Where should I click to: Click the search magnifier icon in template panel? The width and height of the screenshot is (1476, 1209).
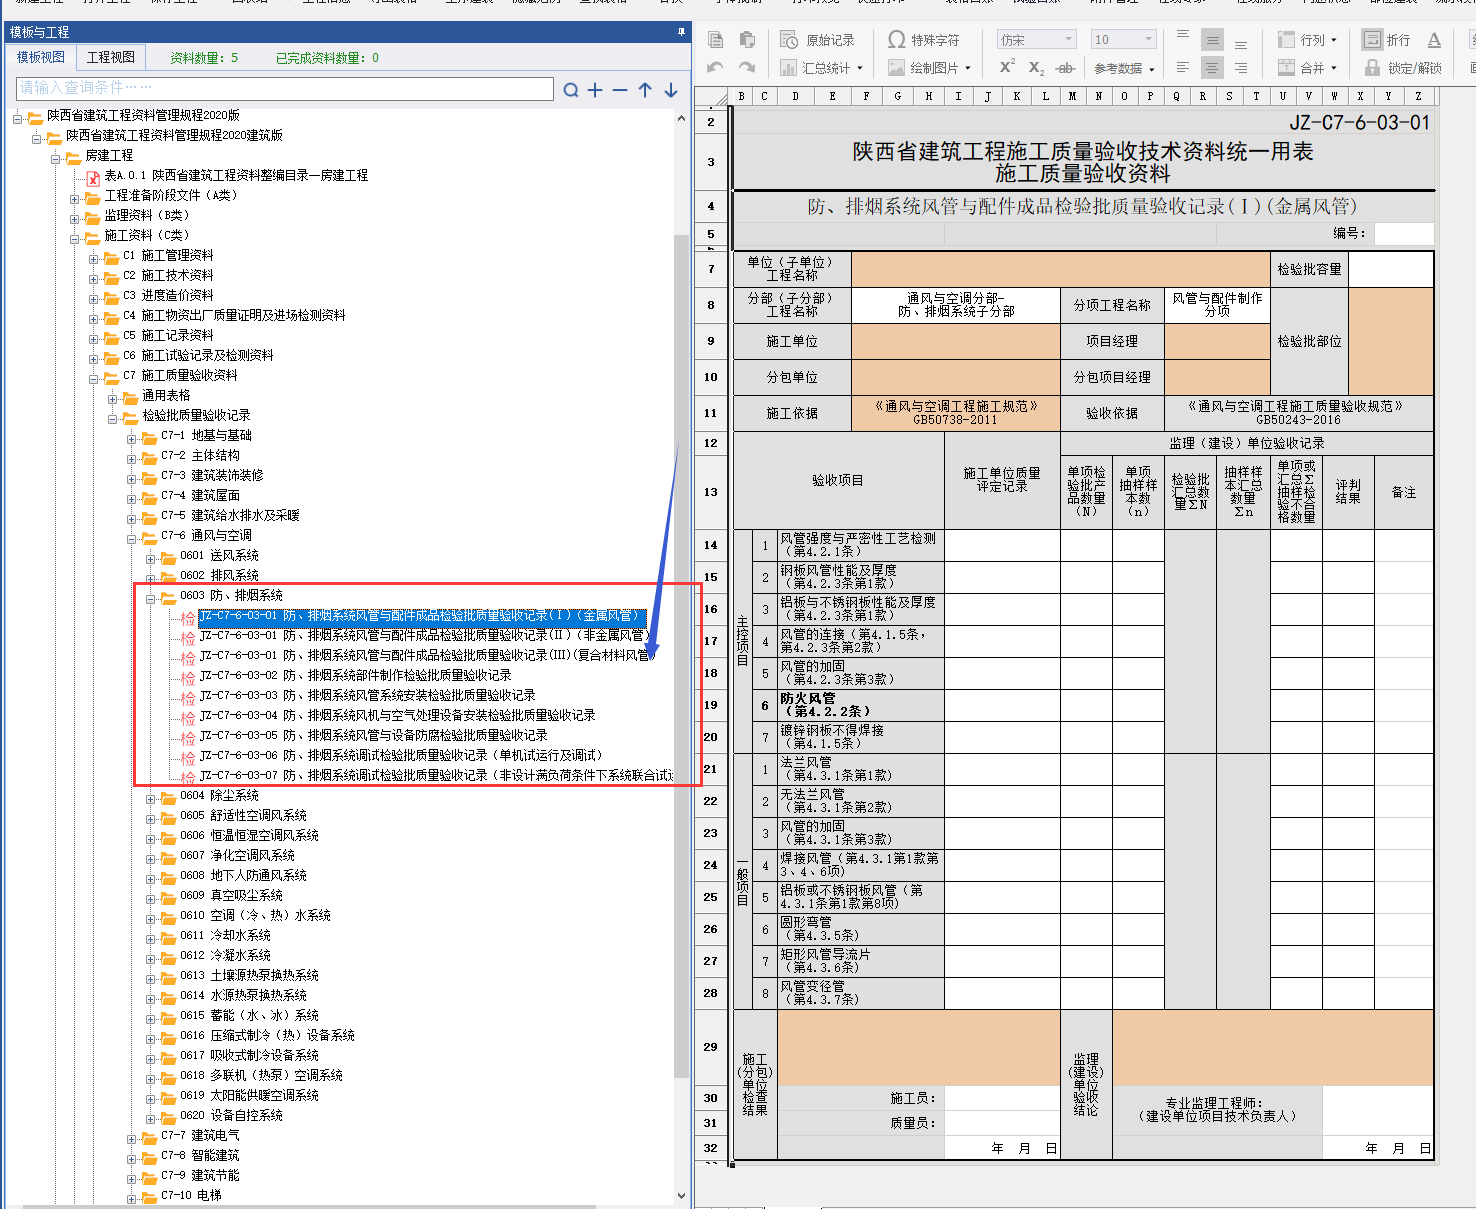[570, 90]
